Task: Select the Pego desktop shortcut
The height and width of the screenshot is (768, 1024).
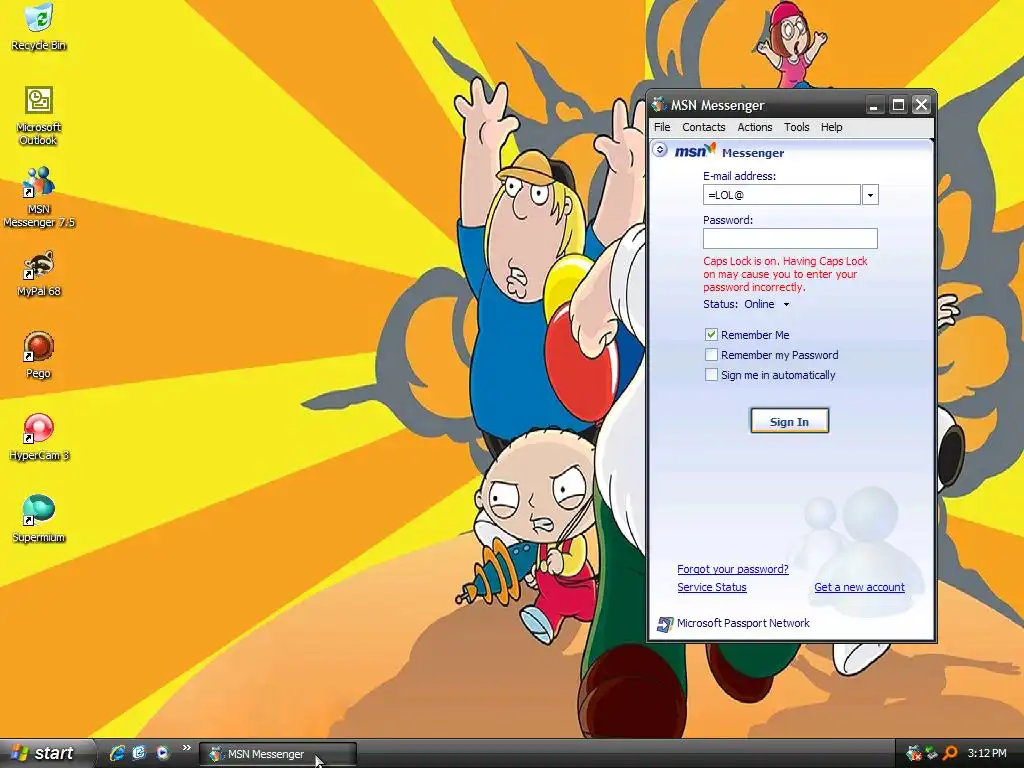Action: (39, 355)
